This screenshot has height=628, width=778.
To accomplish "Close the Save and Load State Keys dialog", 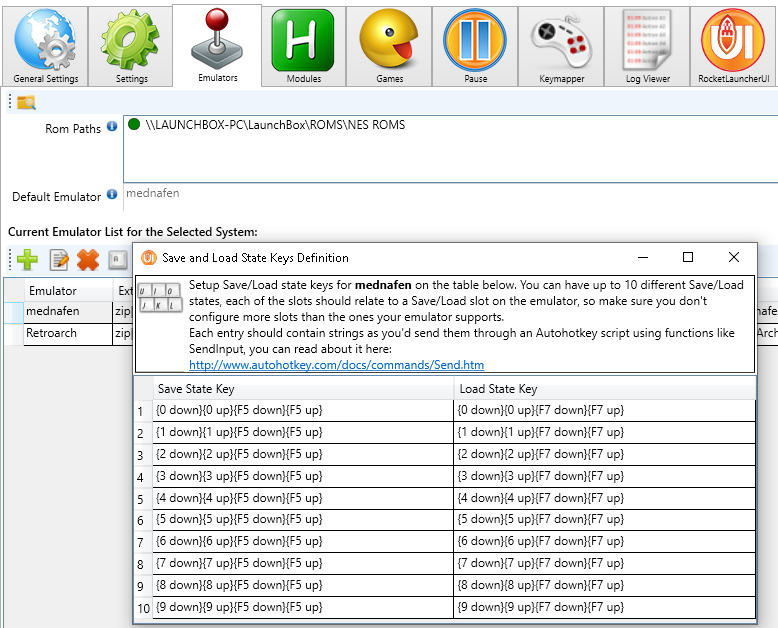I will point(734,257).
